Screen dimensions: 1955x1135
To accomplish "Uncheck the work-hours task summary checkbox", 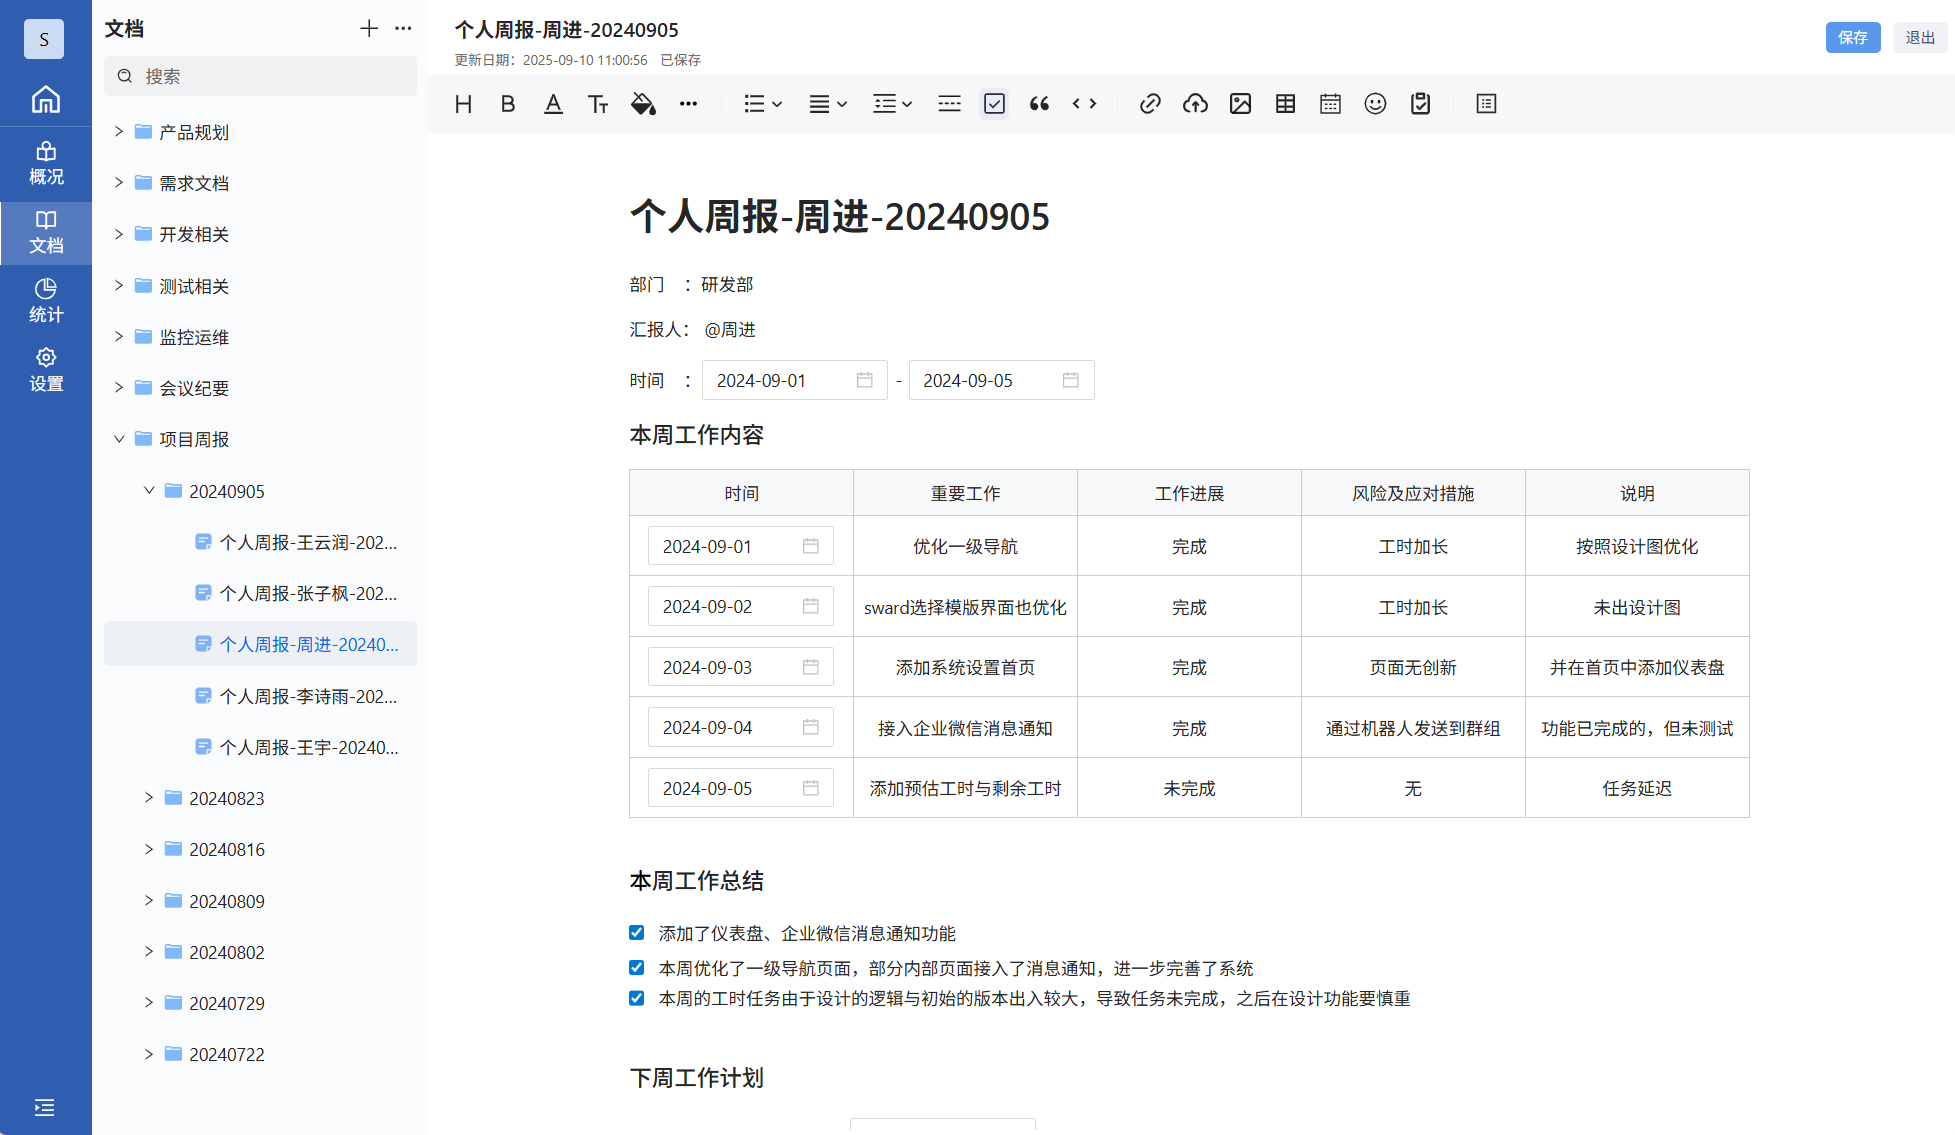I will [x=637, y=998].
